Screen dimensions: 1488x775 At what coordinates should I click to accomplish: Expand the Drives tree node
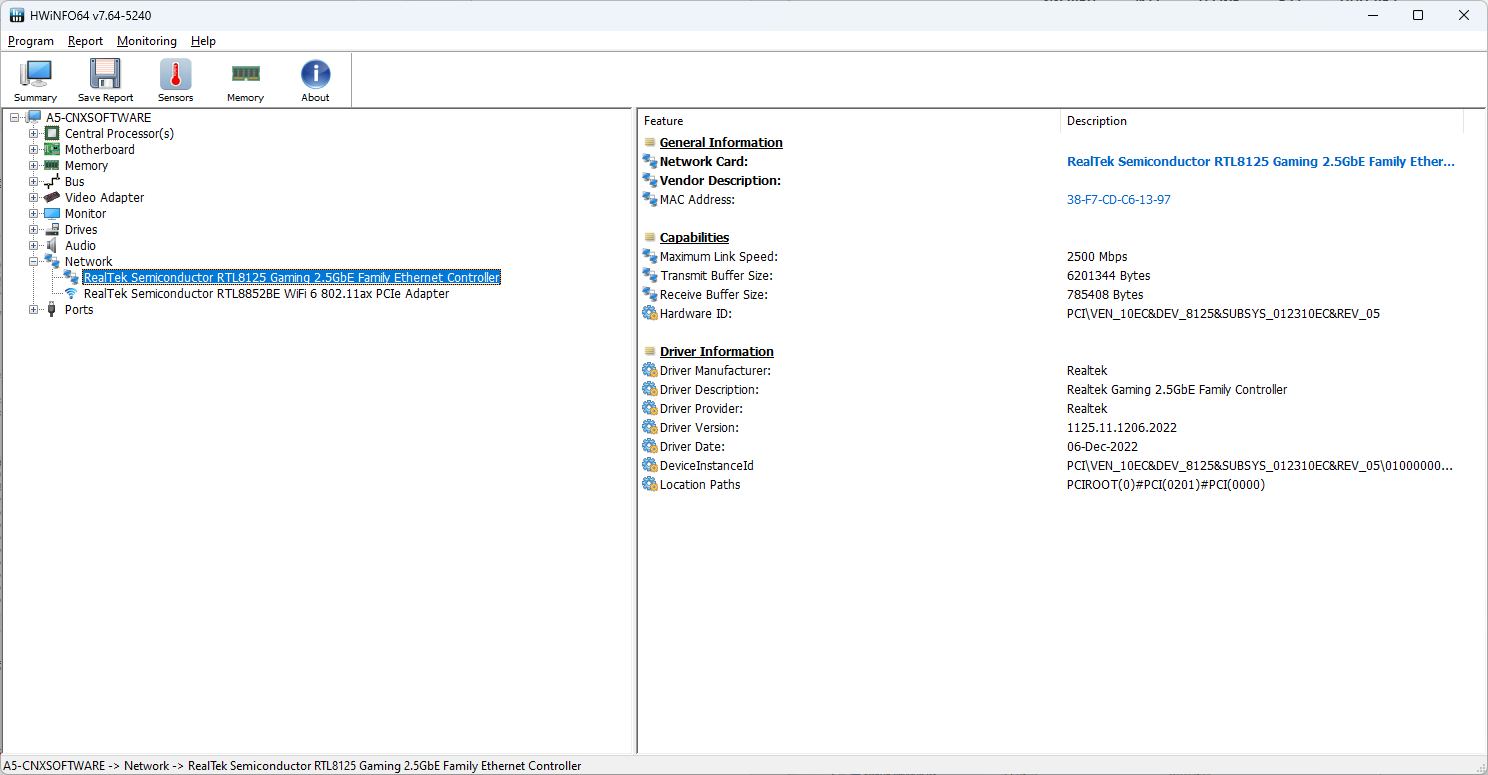pos(33,229)
